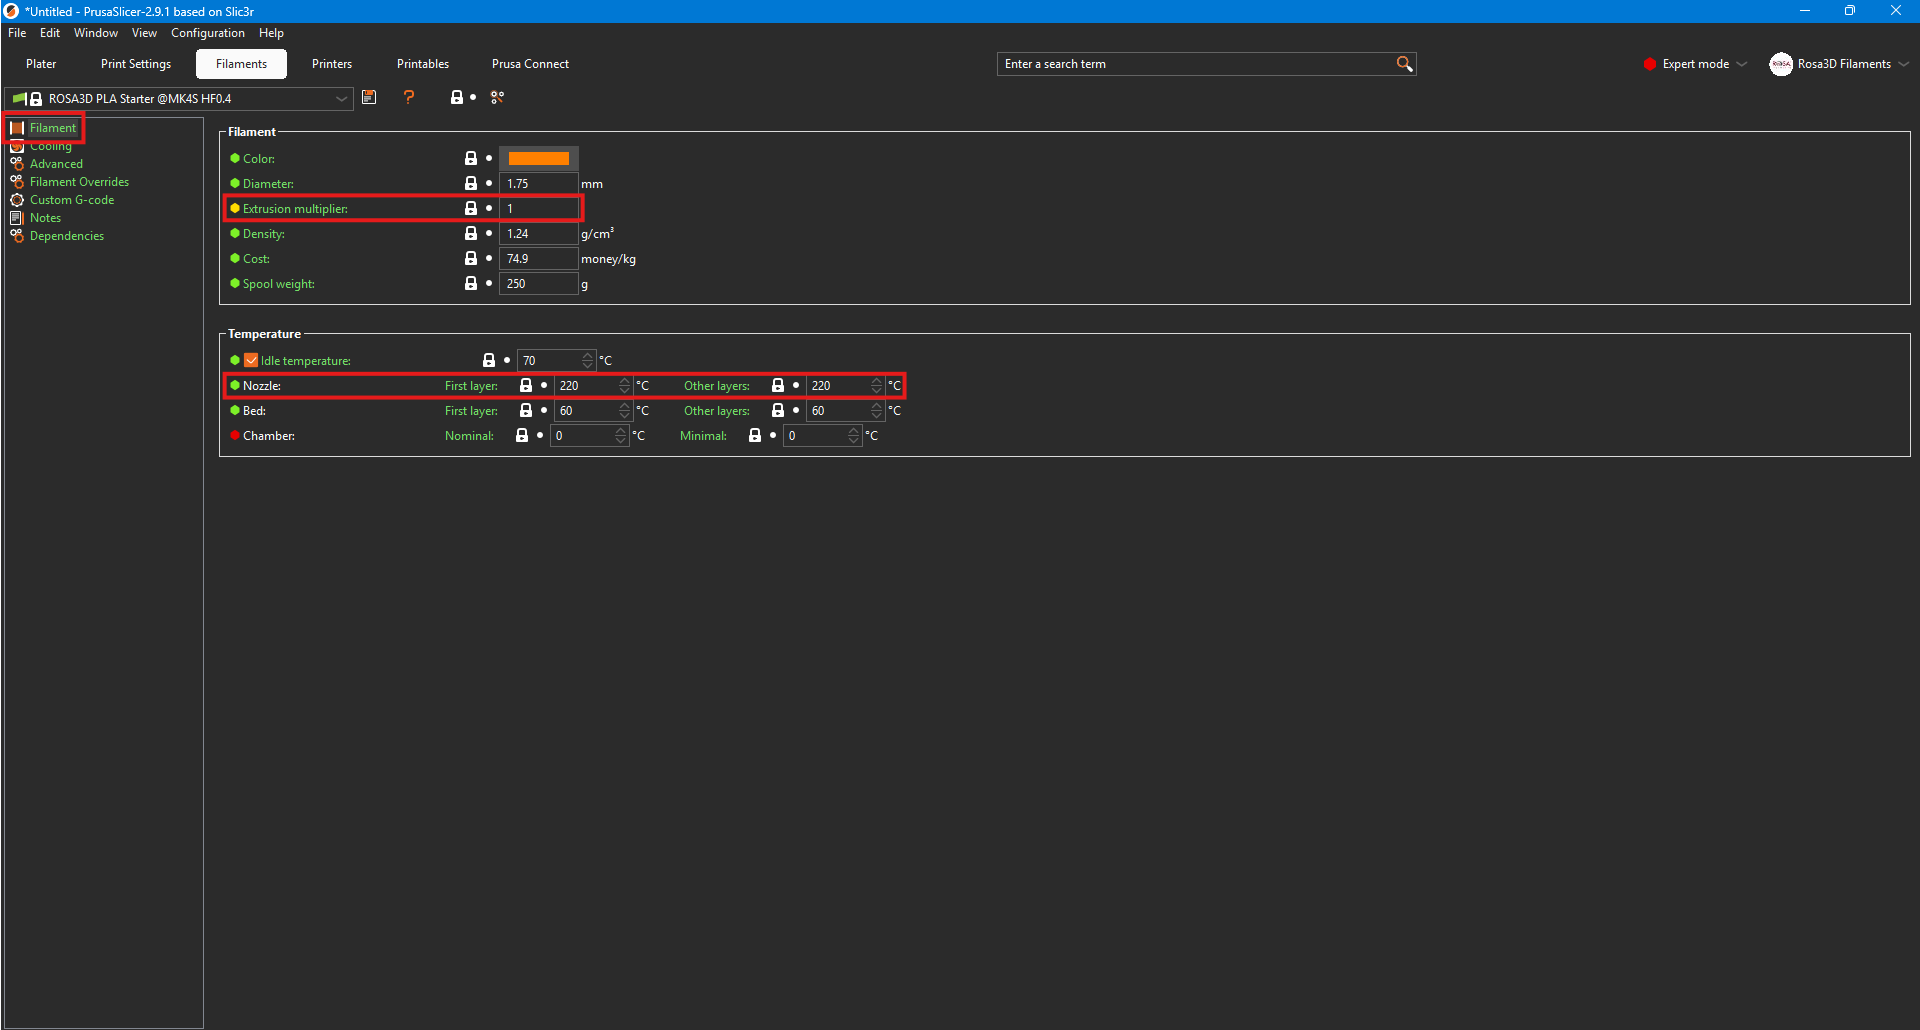Save the current filament preset
Image resolution: width=1920 pixels, height=1030 pixels.
[x=369, y=97]
